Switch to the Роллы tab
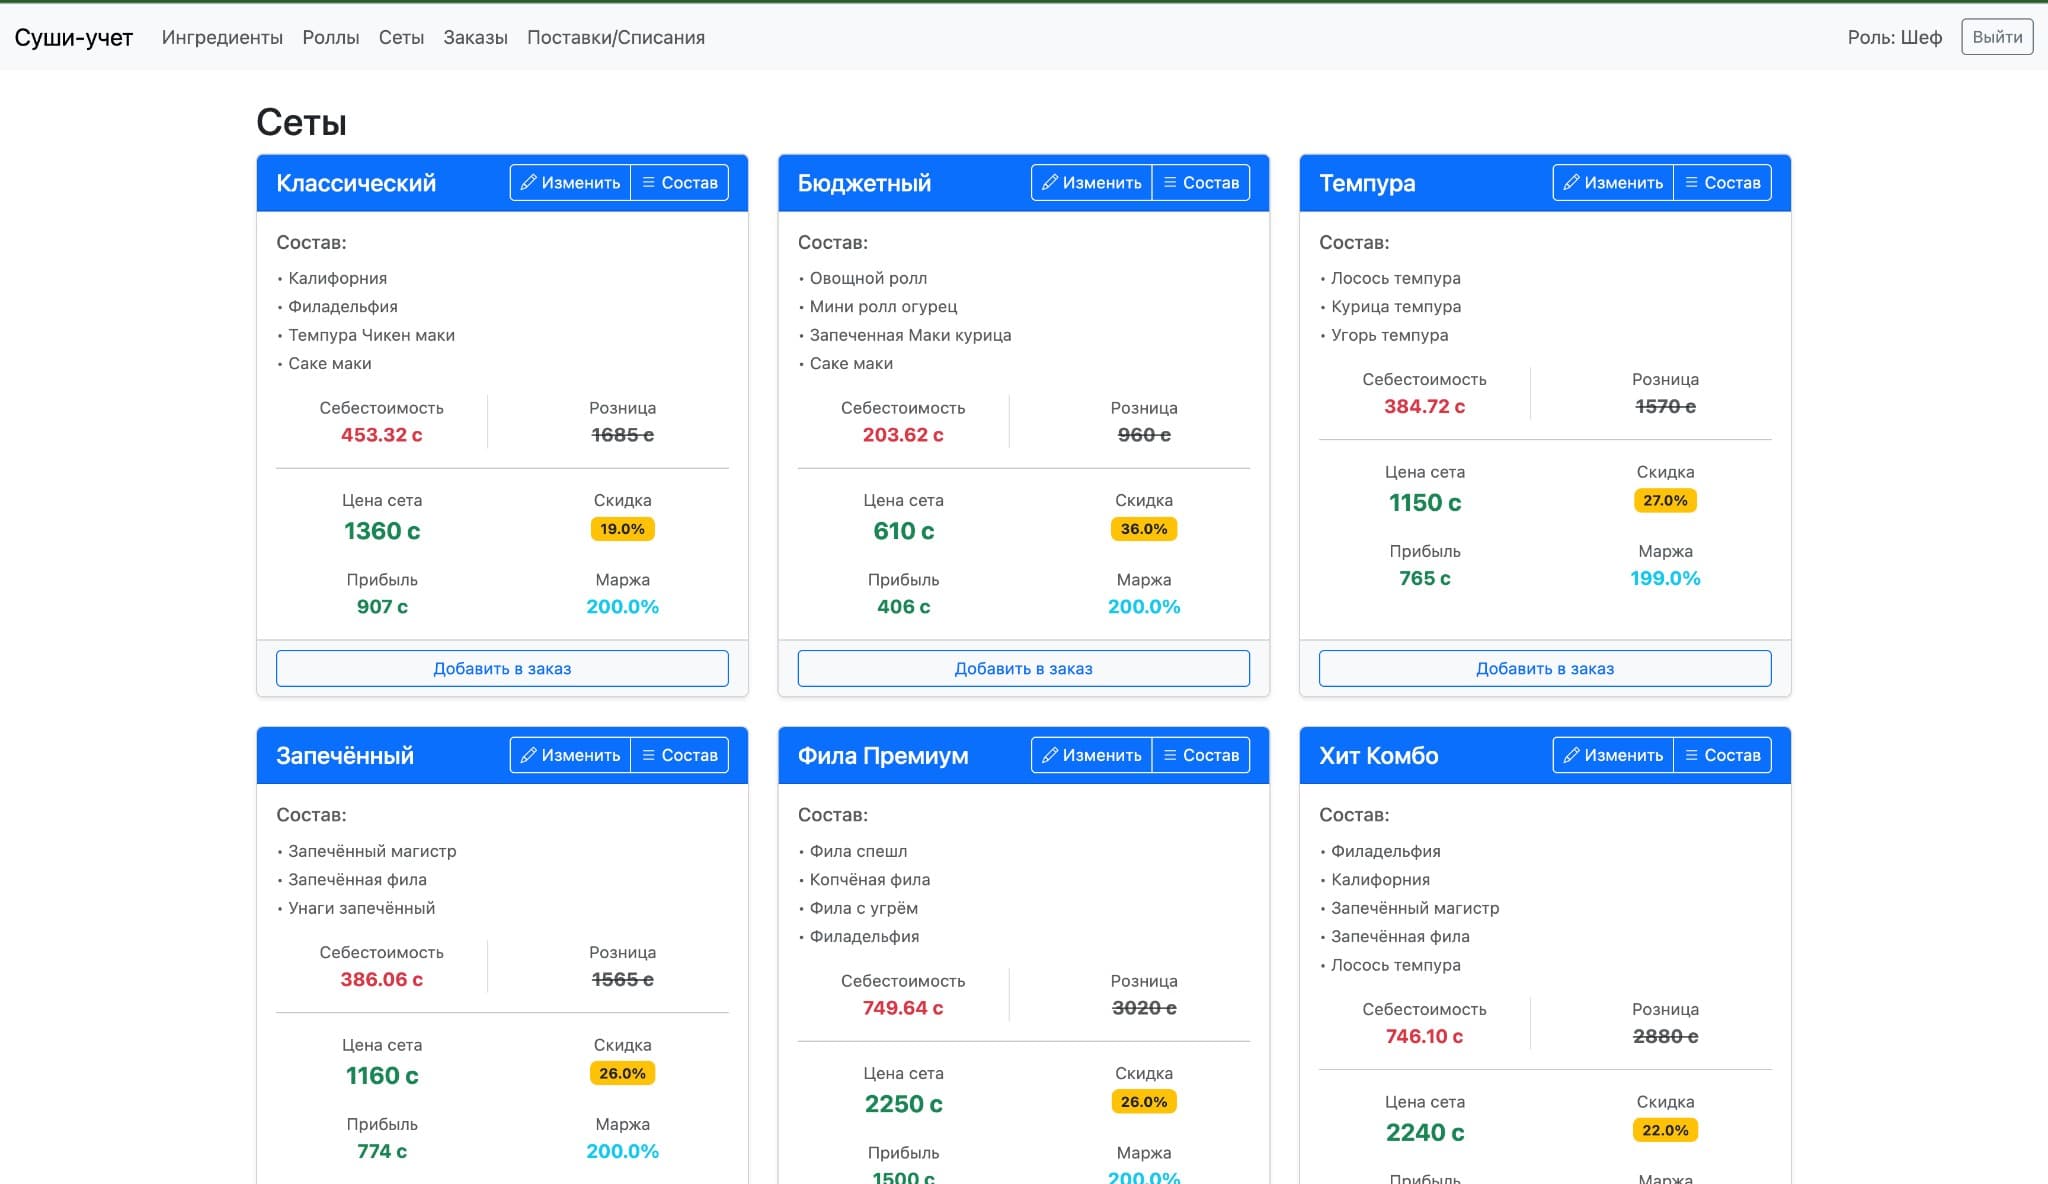This screenshot has width=2048, height=1184. click(330, 37)
